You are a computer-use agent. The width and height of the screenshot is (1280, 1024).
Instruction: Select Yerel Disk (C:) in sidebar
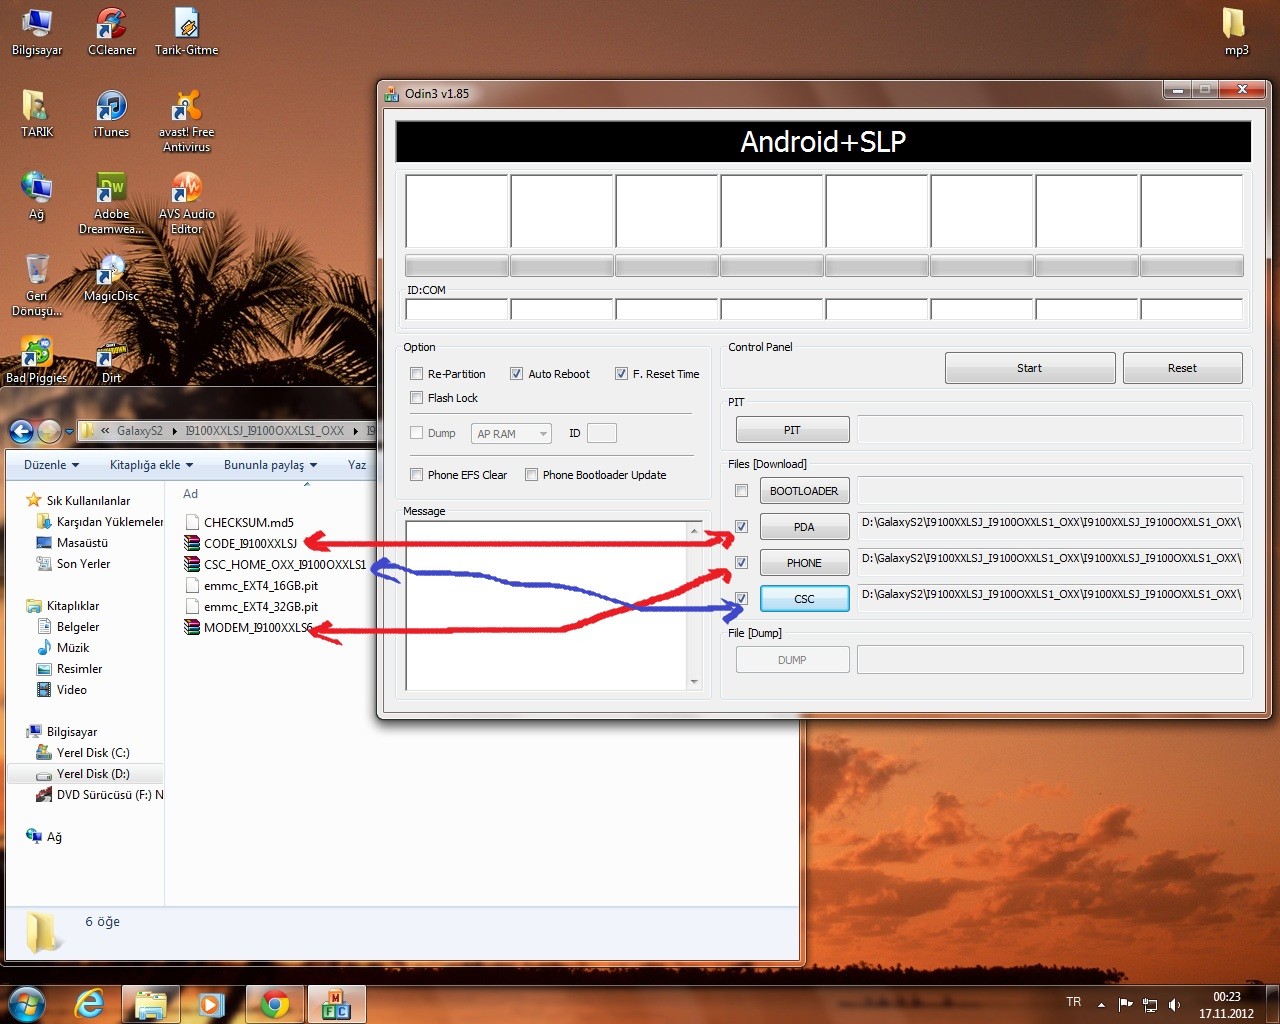(93, 753)
